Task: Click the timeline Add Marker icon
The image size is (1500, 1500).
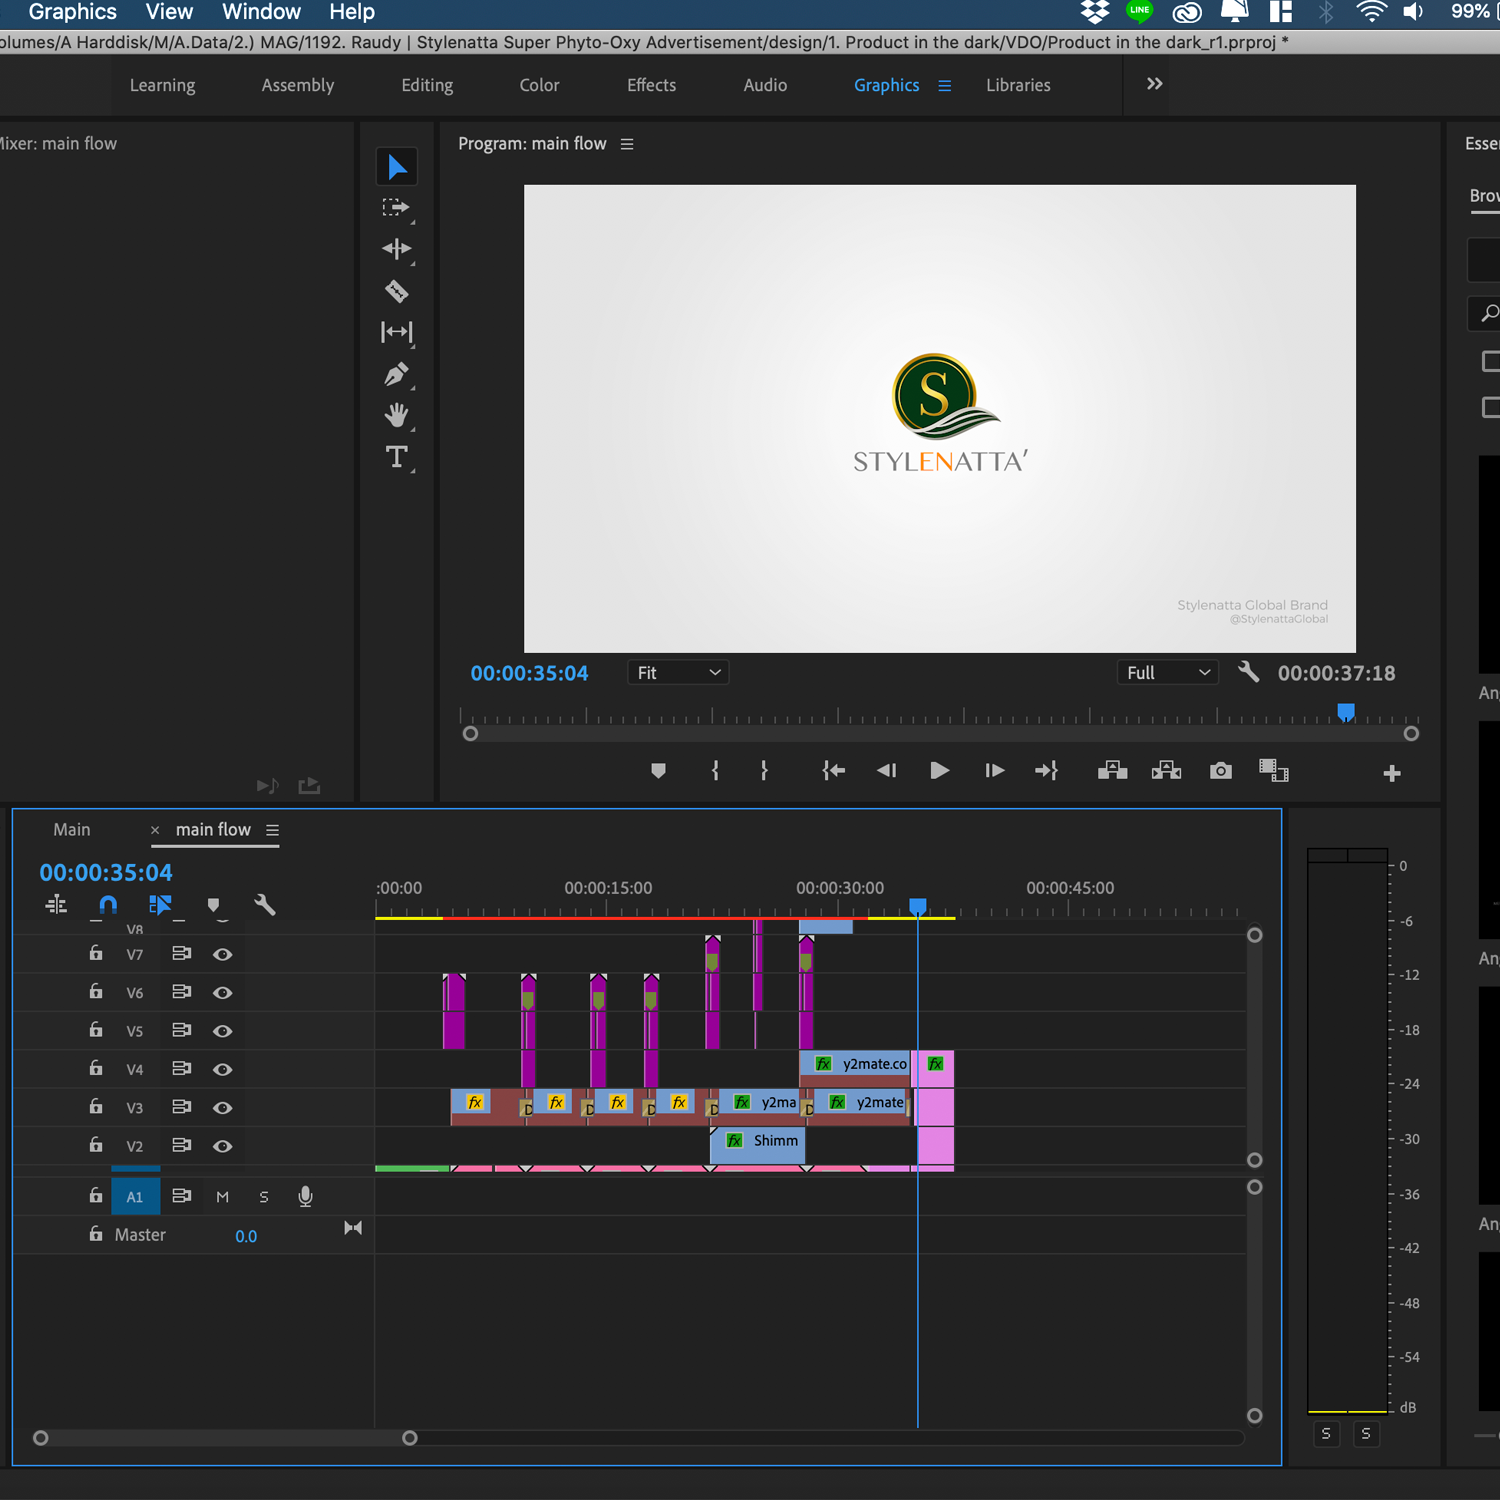Action: pos(213,905)
